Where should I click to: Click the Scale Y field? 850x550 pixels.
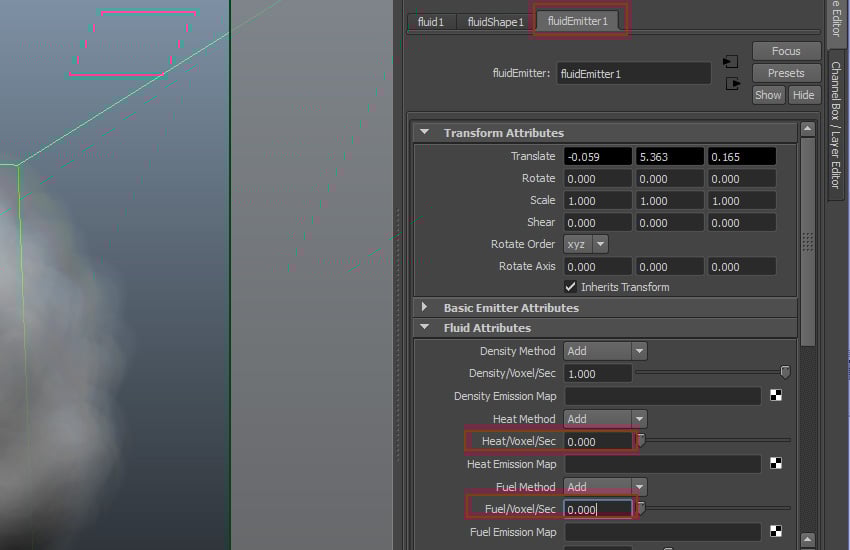[670, 201]
